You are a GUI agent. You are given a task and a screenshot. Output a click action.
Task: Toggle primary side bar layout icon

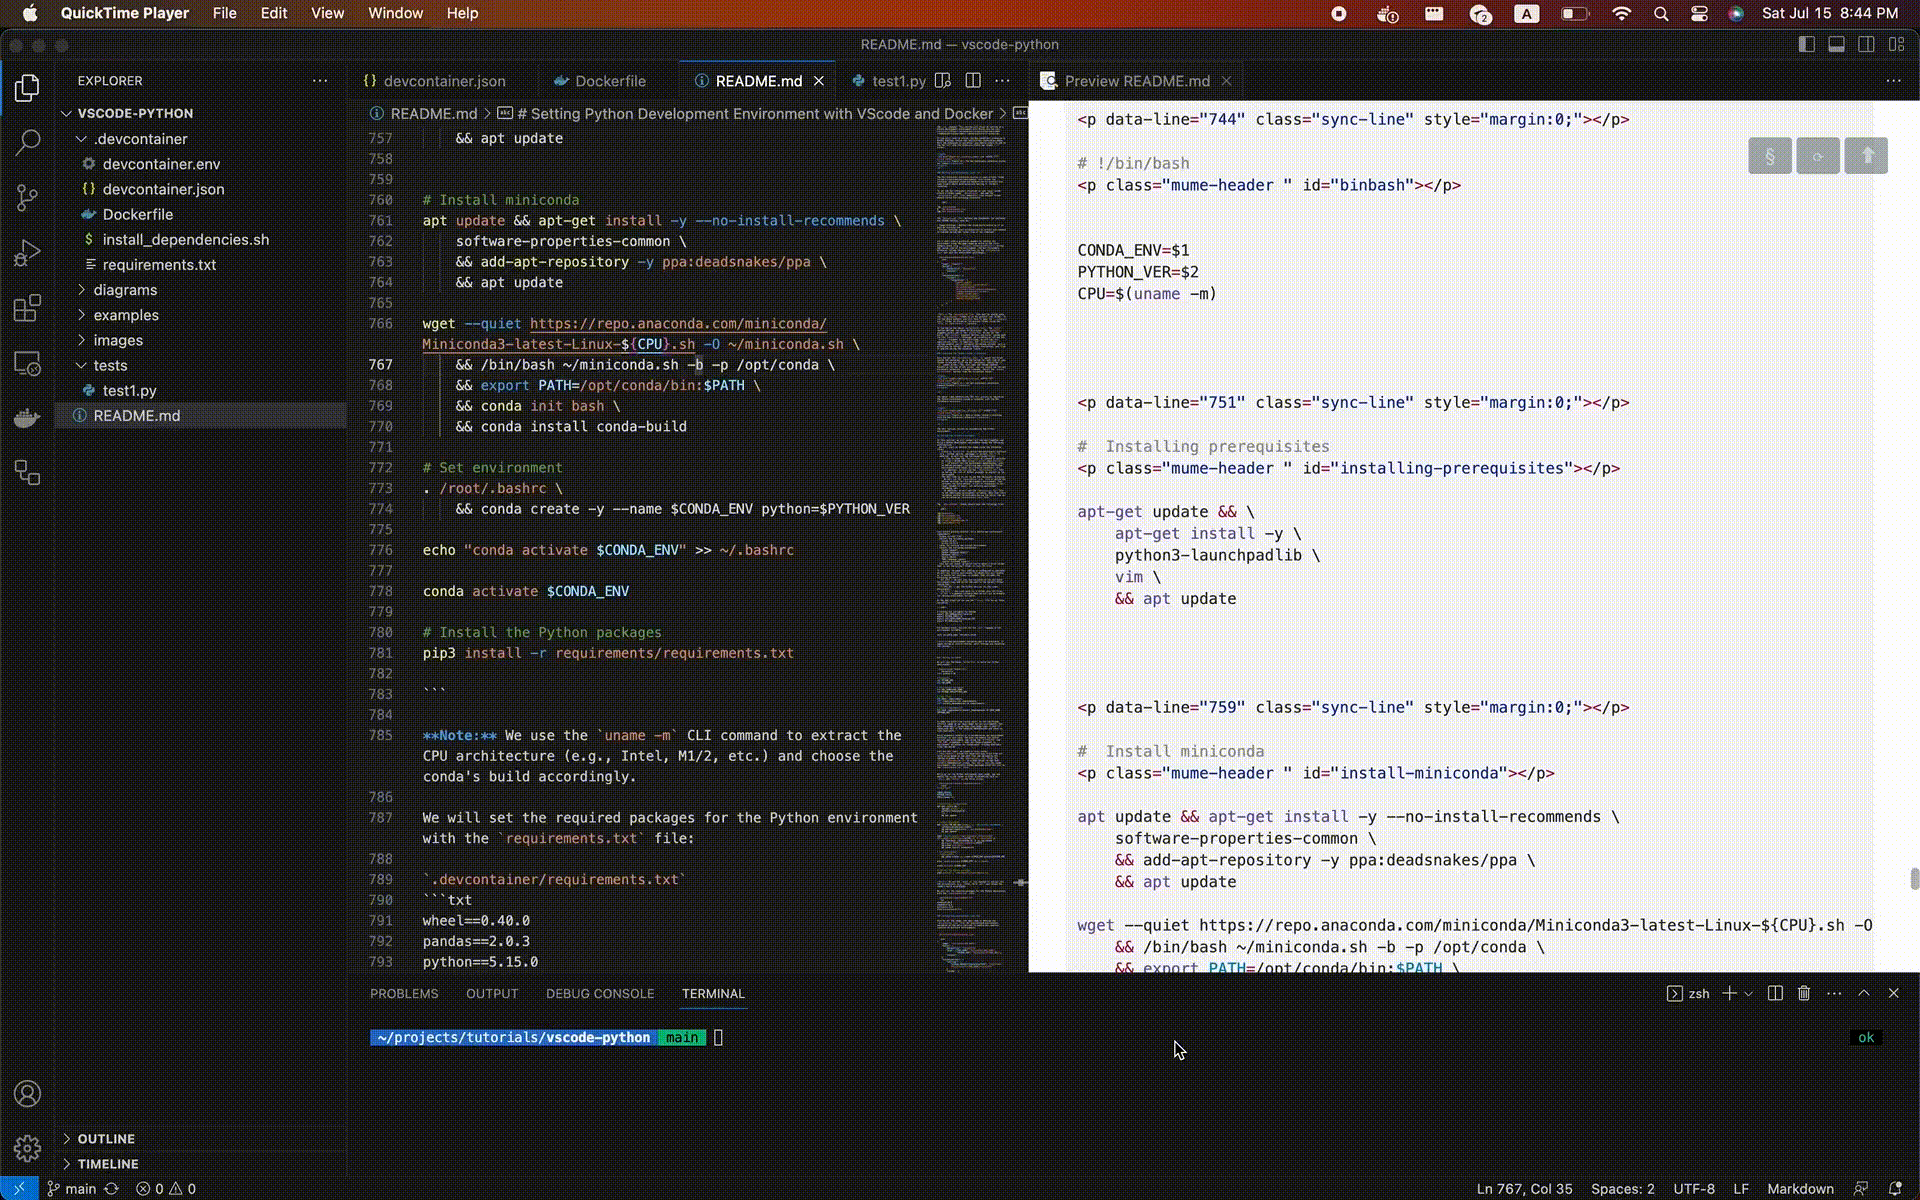point(1807,44)
